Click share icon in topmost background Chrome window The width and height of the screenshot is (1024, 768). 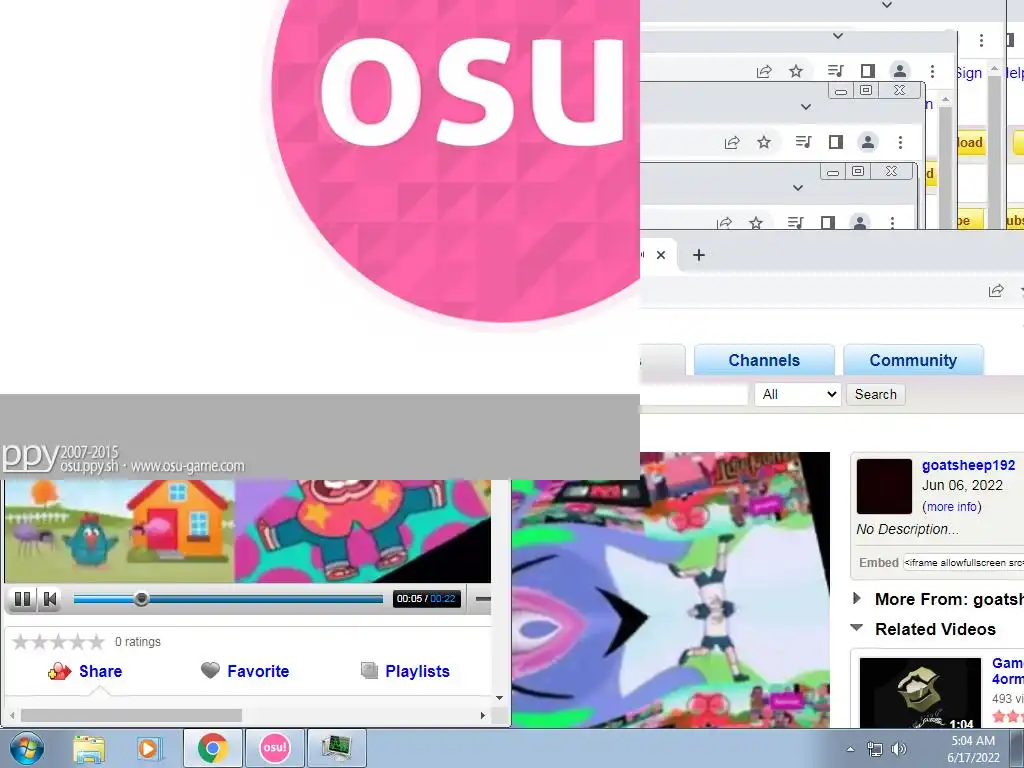(764, 71)
